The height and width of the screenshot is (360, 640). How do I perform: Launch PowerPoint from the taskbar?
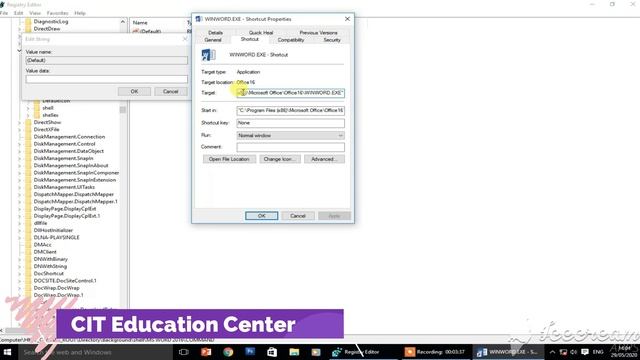(x=206, y=352)
